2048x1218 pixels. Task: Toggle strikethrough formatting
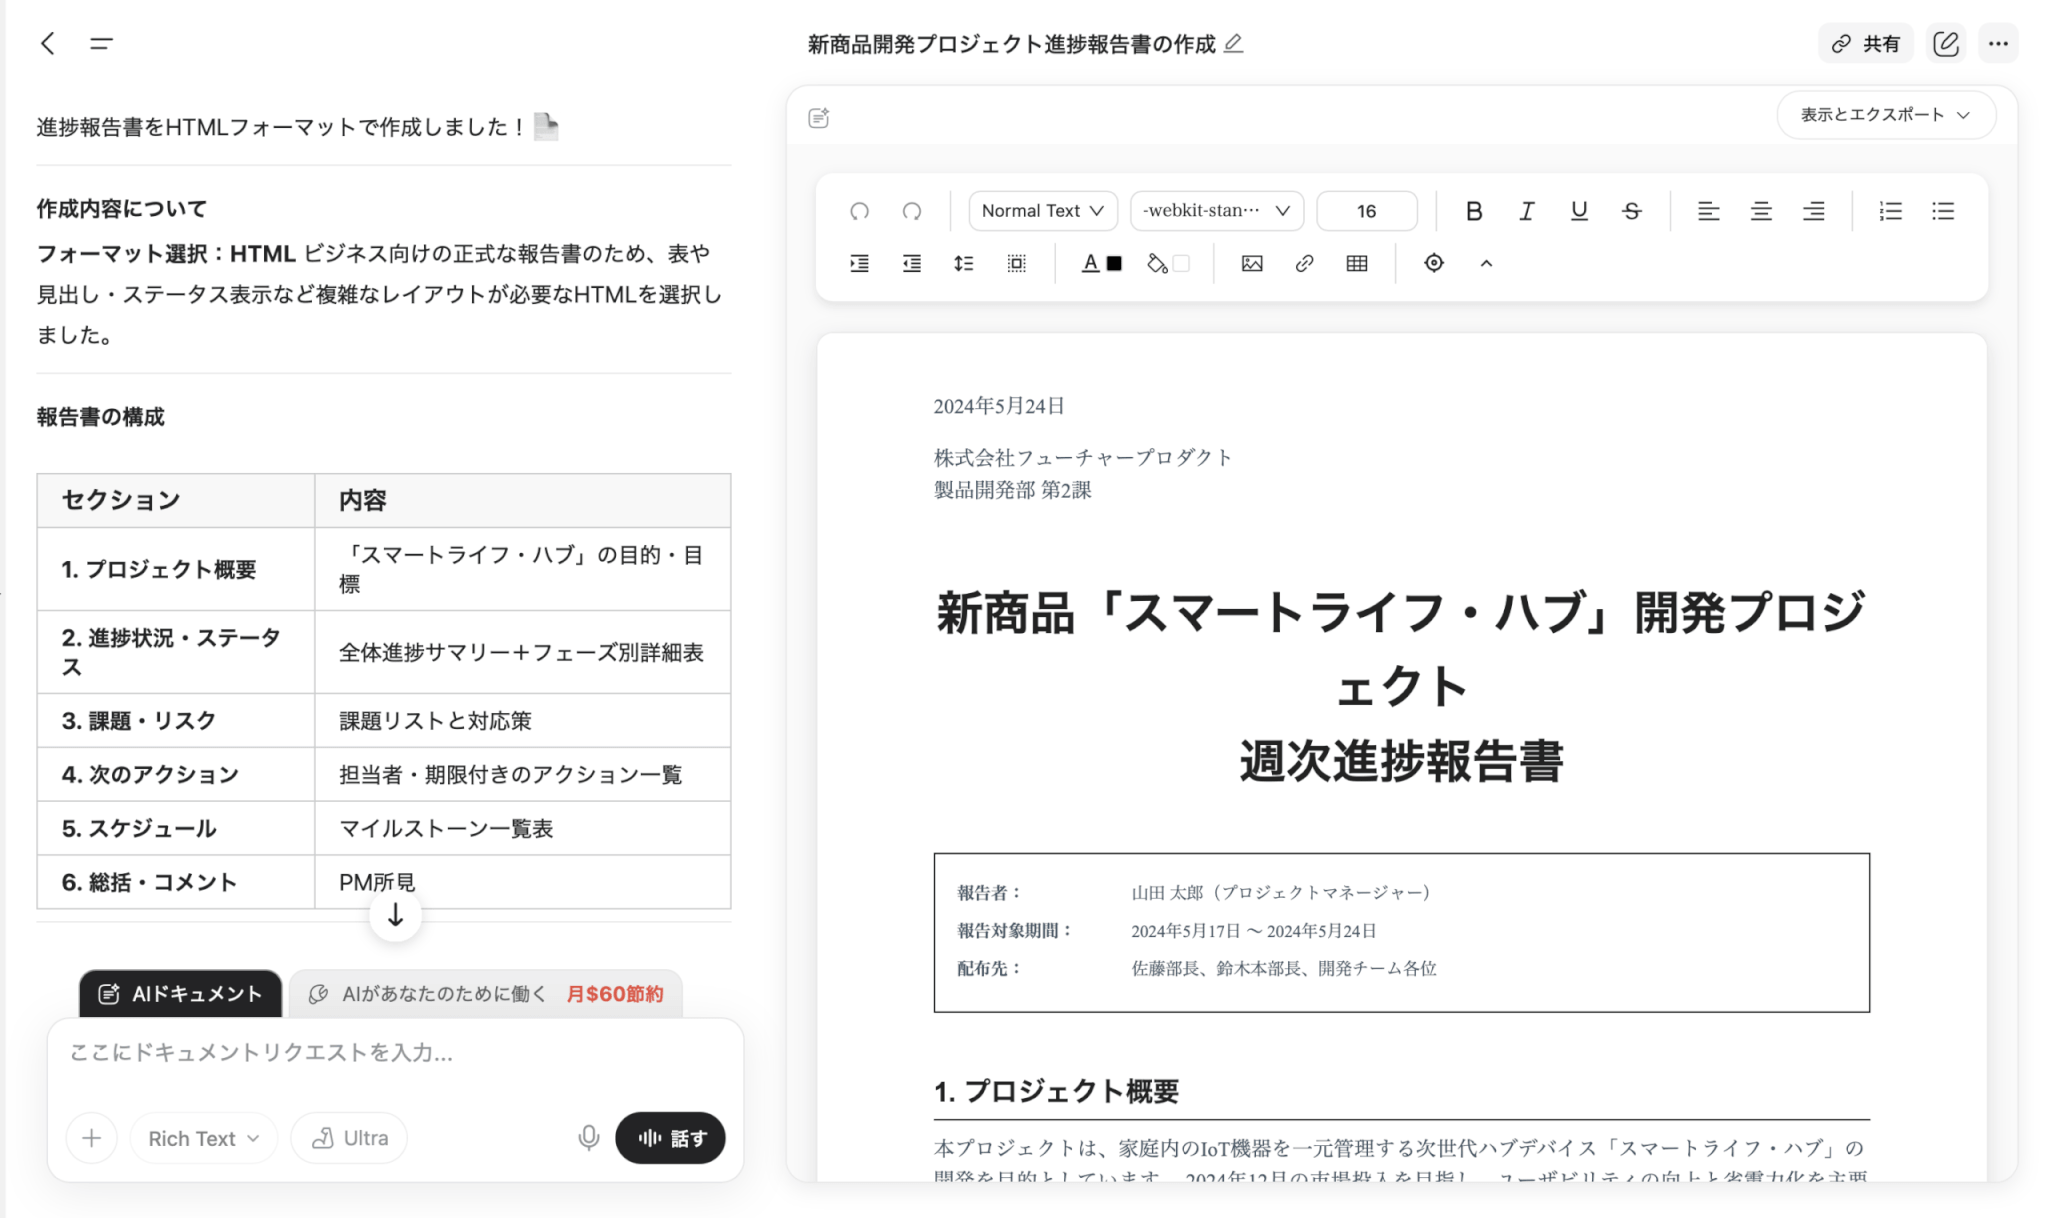point(1631,211)
